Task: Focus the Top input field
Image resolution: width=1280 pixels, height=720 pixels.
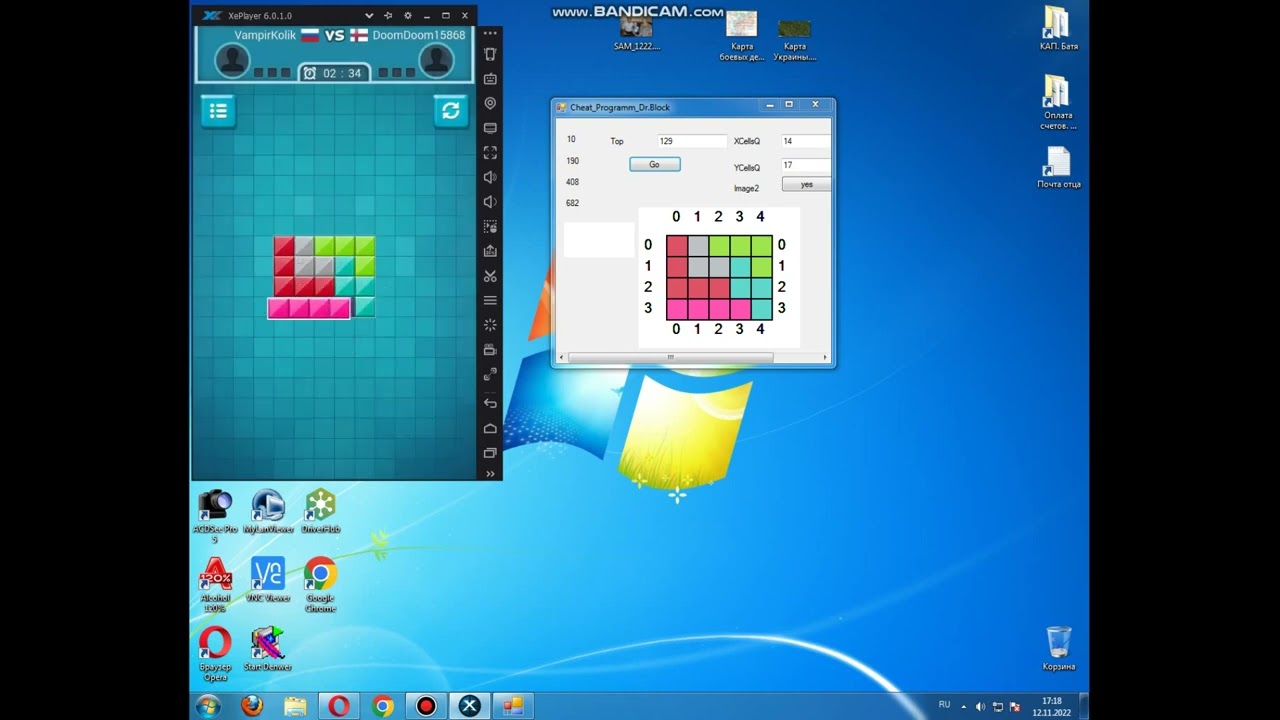Action: (692, 141)
